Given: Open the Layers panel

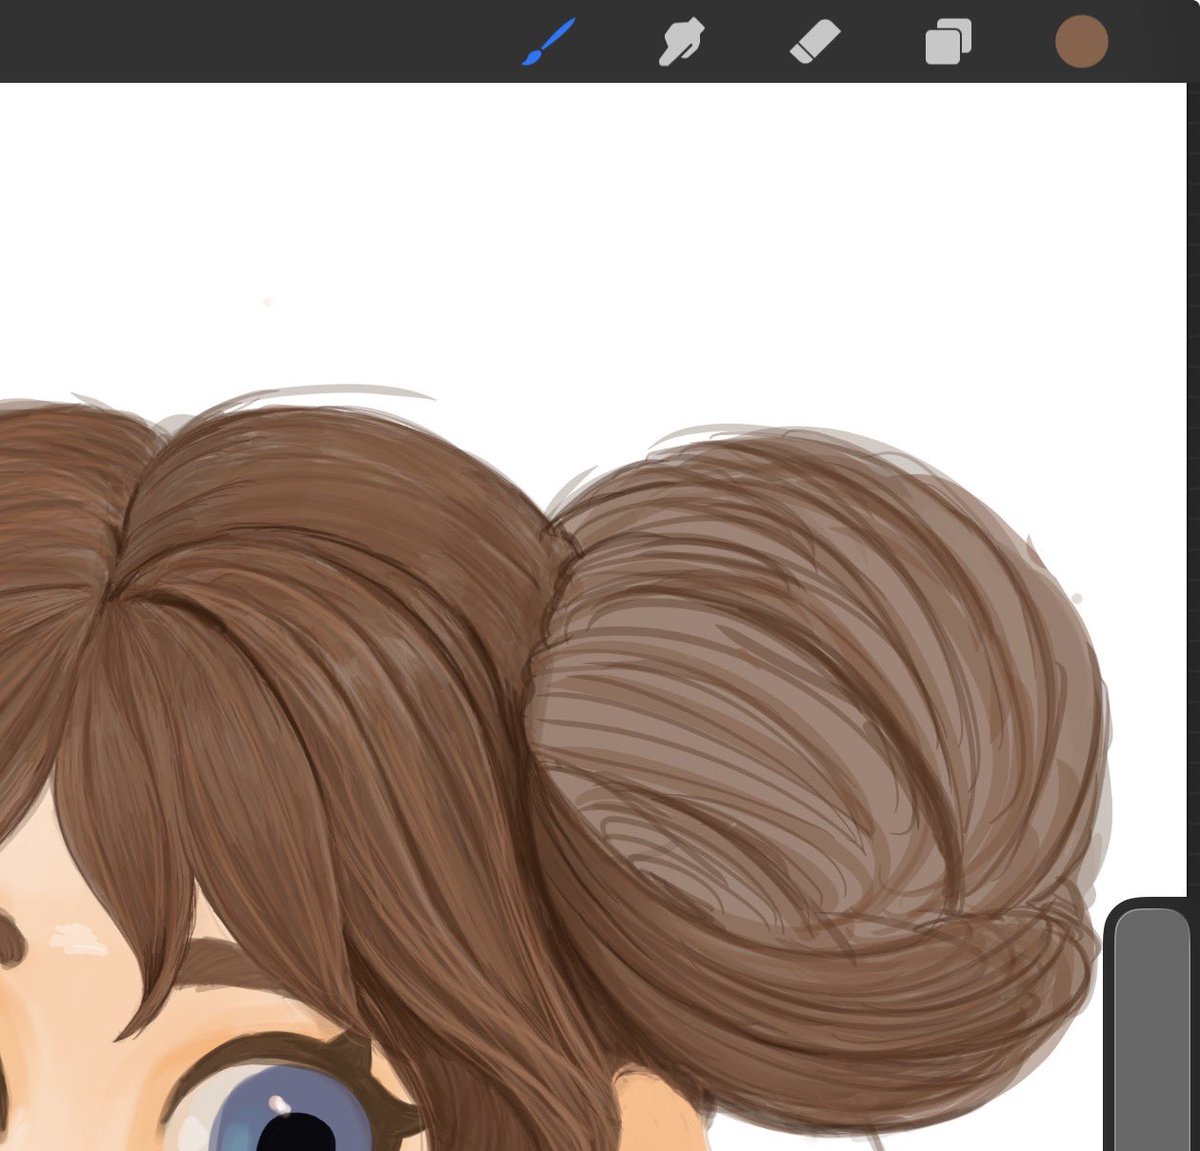Looking at the screenshot, I should pos(948,43).
